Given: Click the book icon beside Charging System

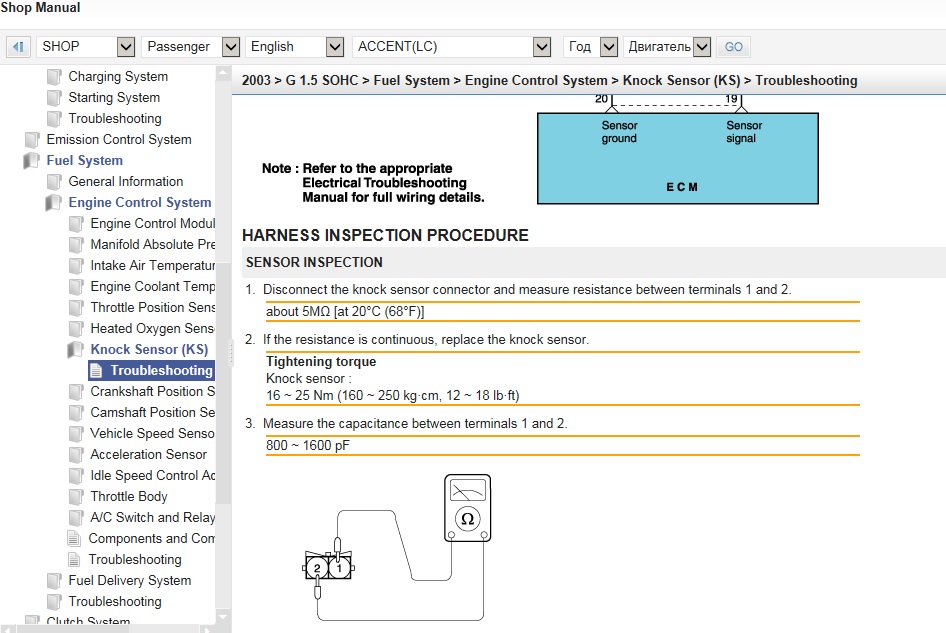Looking at the screenshot, I should (54, 77).
